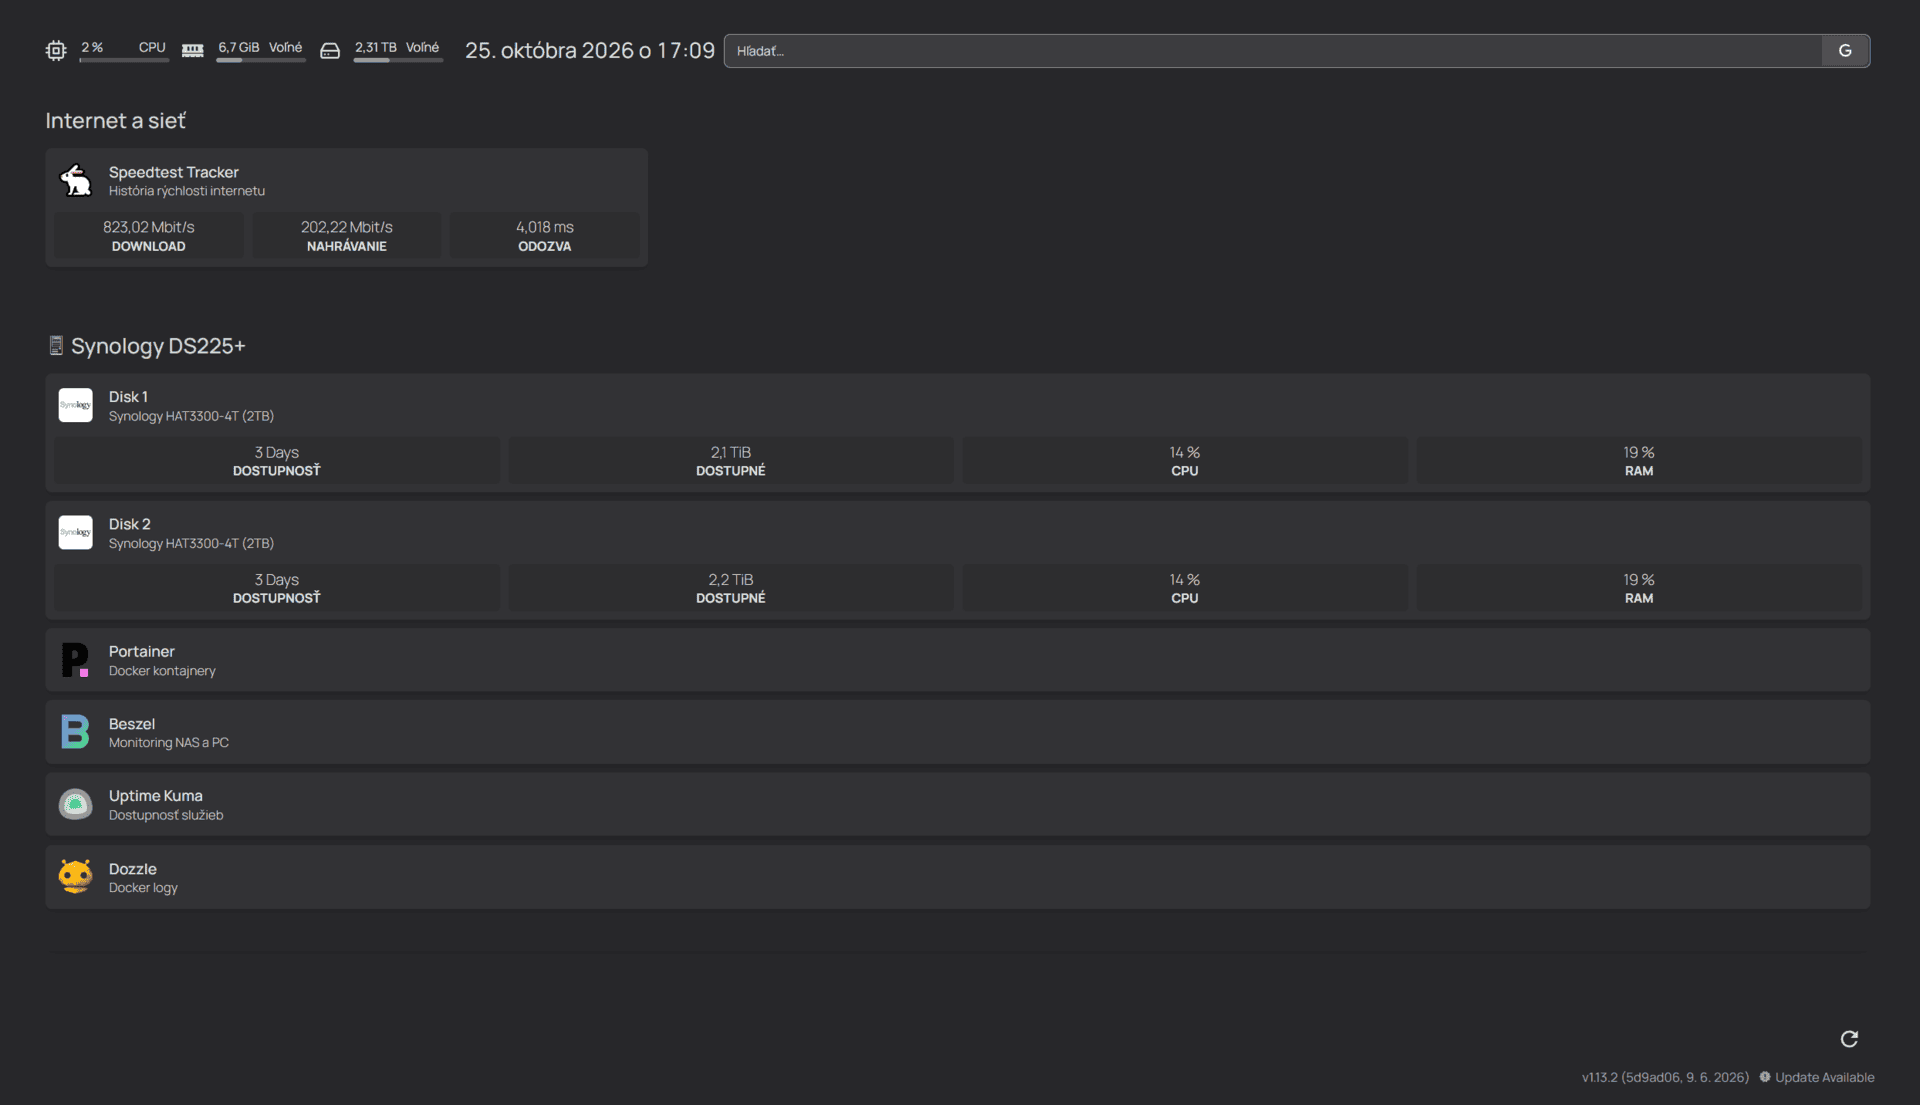Click the date and time text
Viewport: 1920px width, 1105px height.
(x=590, y=51)
